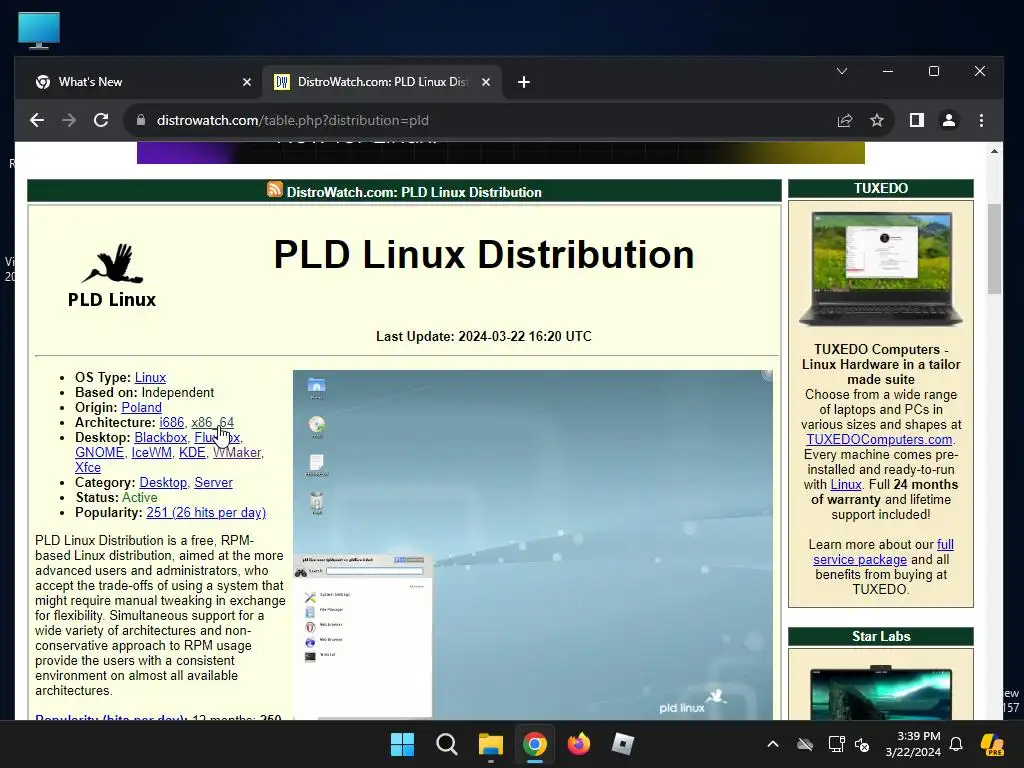Open the GNOME desktop link
The height and width of the screenshot is (768, 1024).
click(99, 453)
